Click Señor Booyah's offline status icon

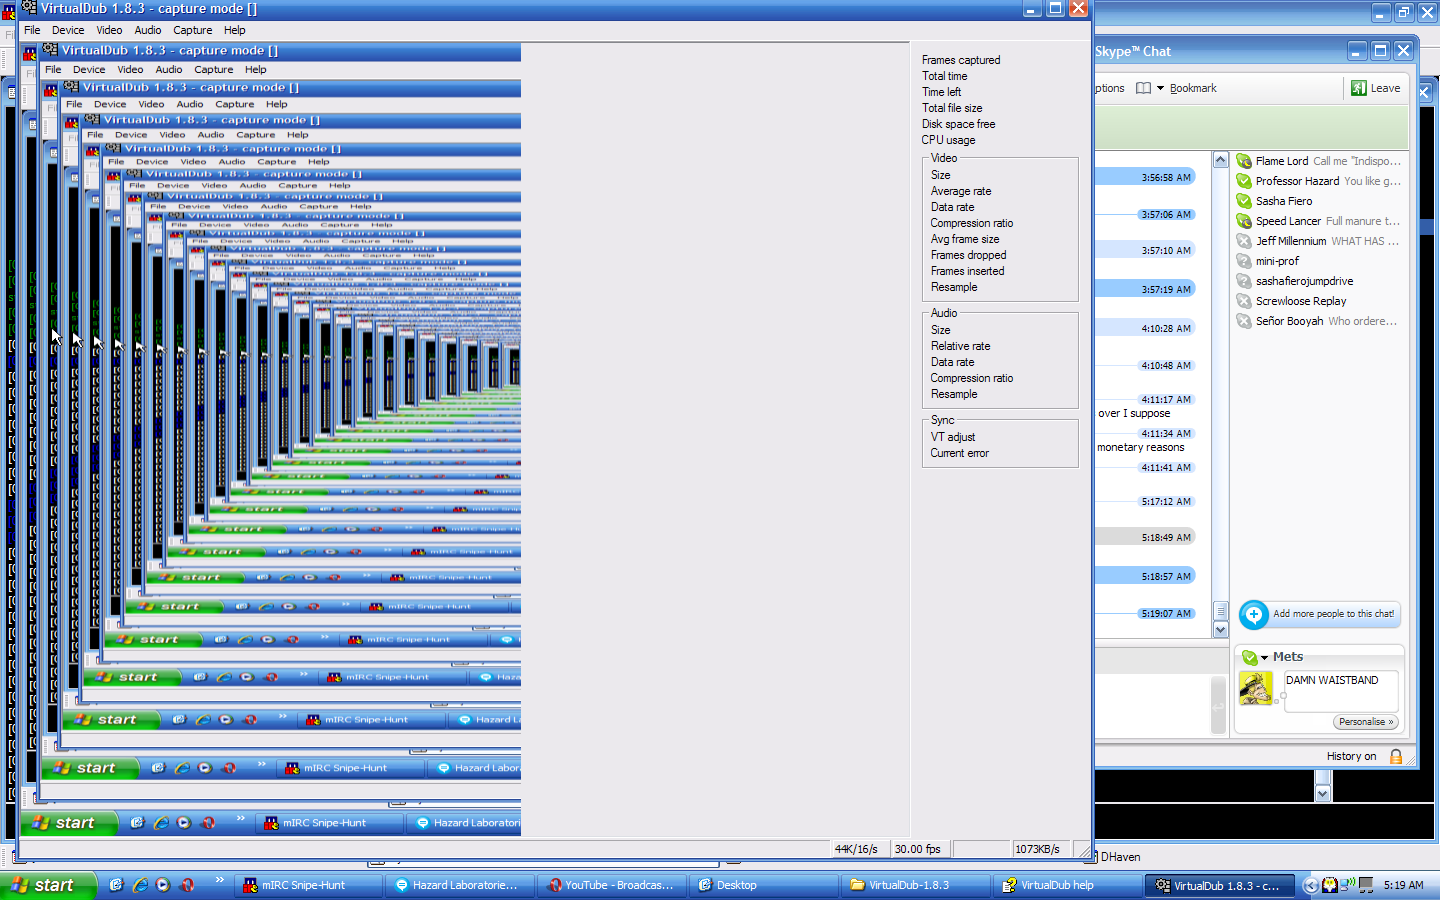[1244, 321]
